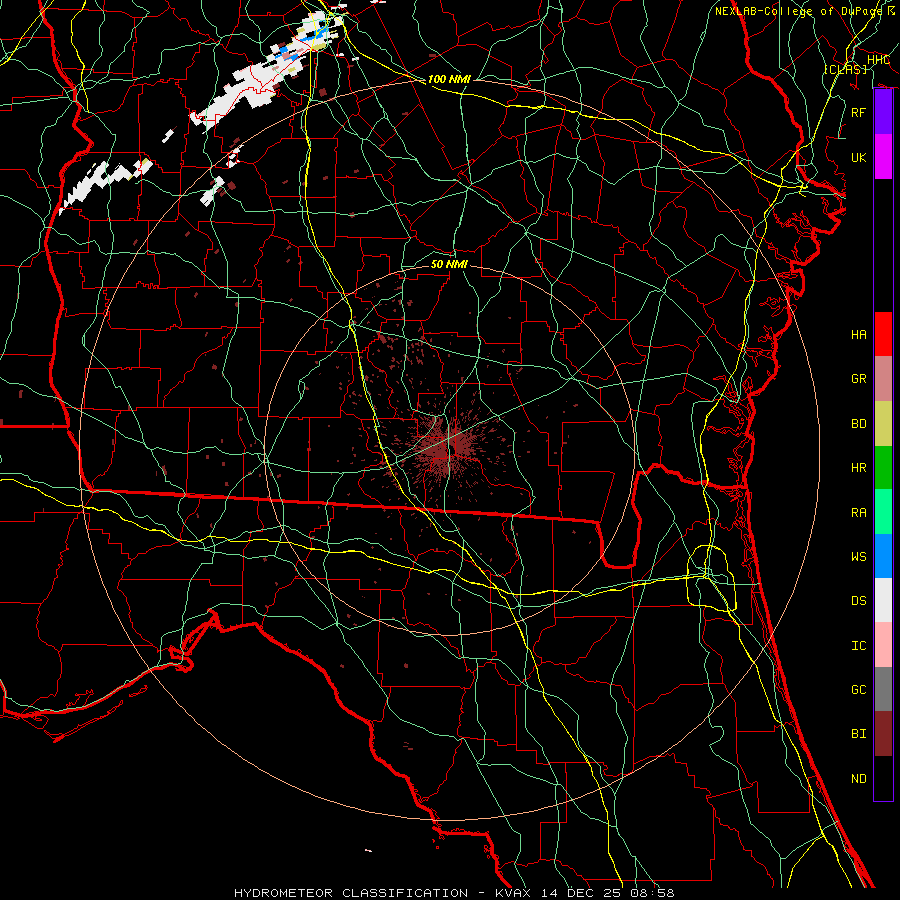Click the HA legend label

[858, 334]
